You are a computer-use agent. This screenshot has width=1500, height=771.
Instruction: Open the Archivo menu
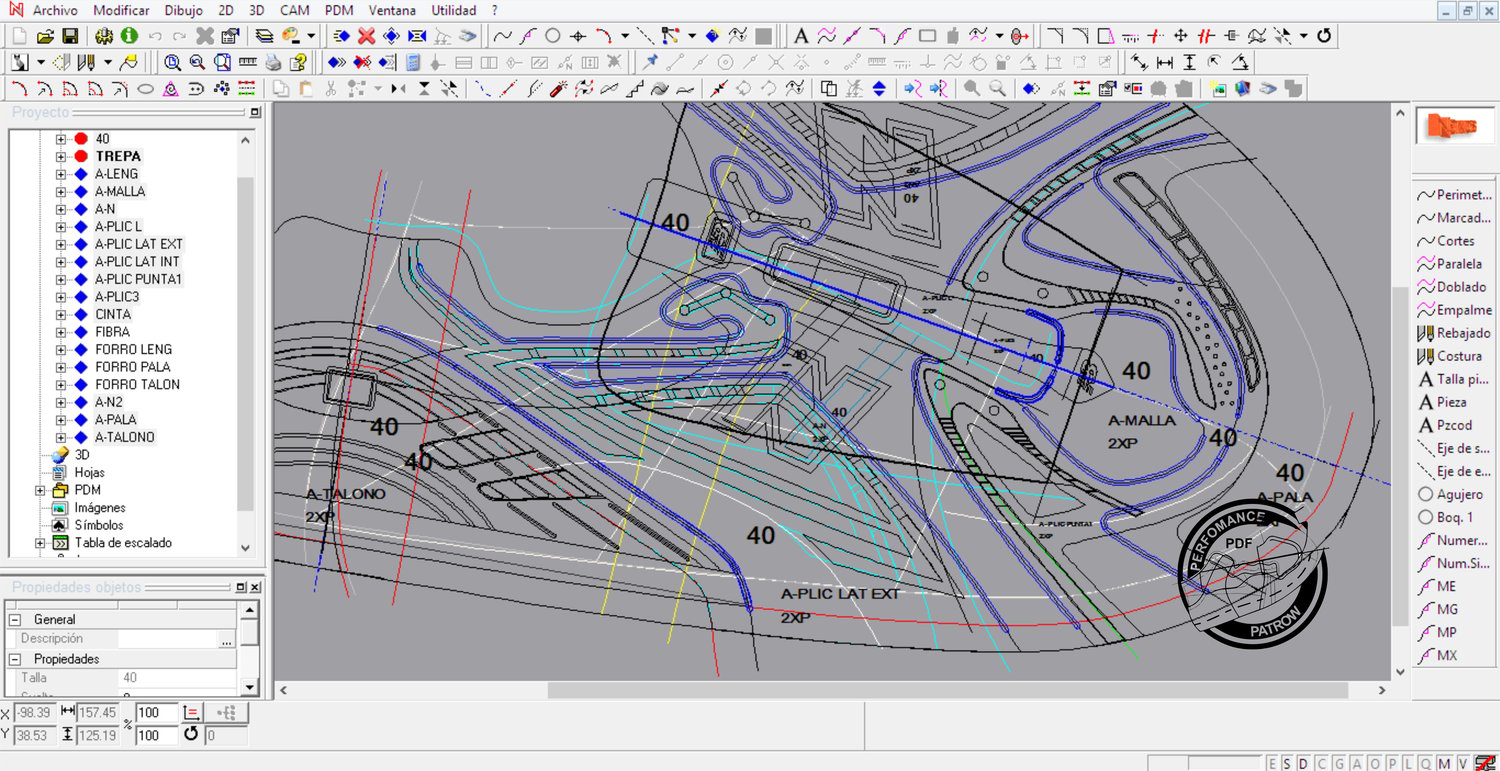tap(56, 10)
